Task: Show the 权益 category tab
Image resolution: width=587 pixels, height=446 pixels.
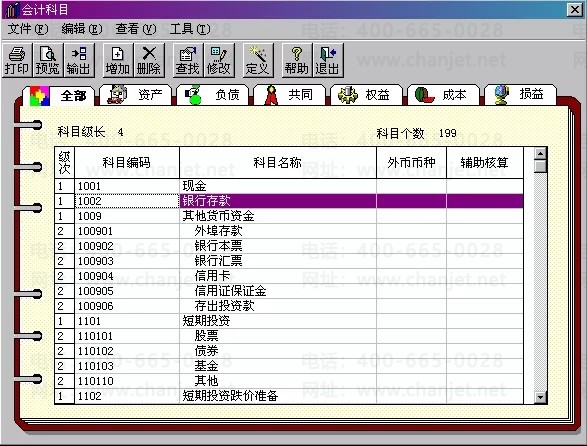Action: (x=367, y=95)
